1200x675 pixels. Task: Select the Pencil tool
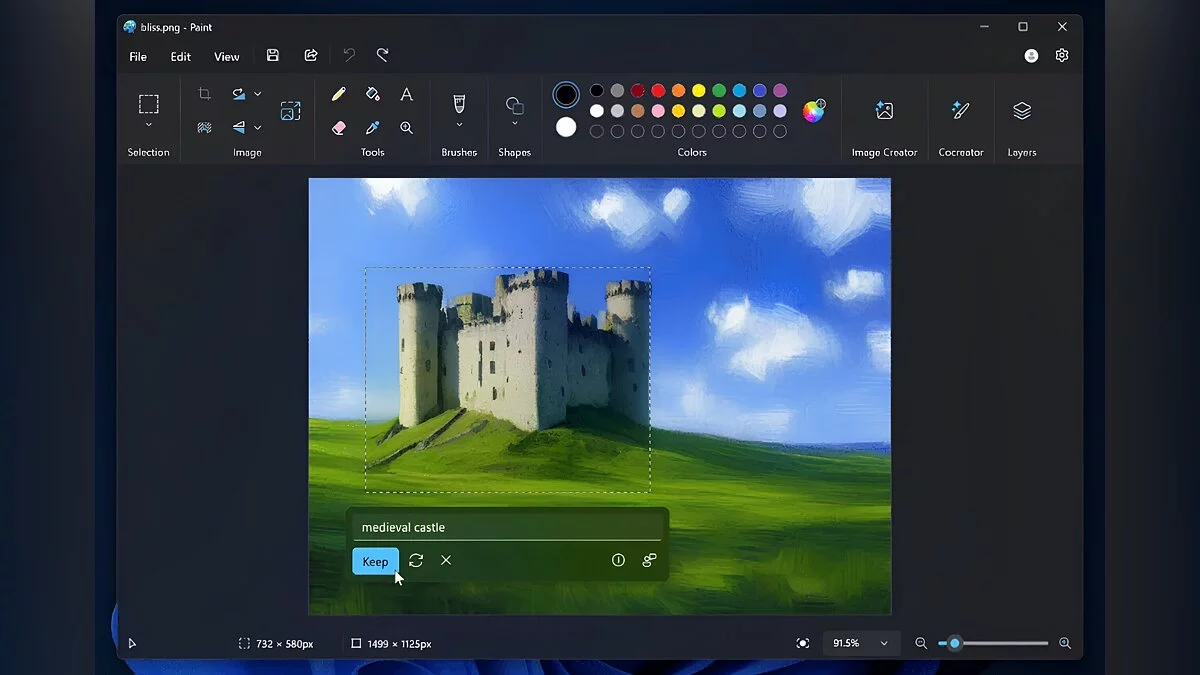coord(338,94)
